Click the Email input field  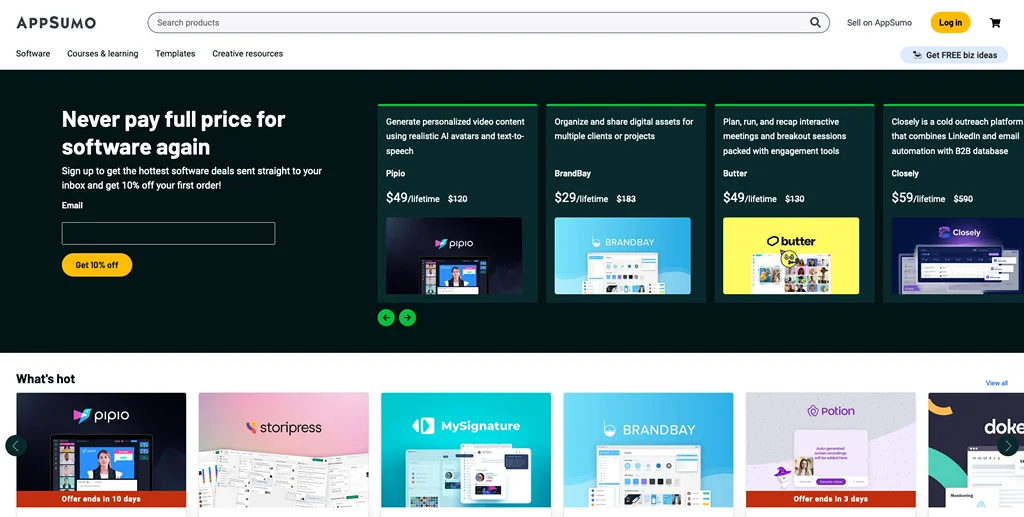pyautogui.click(x=168, y=234)
